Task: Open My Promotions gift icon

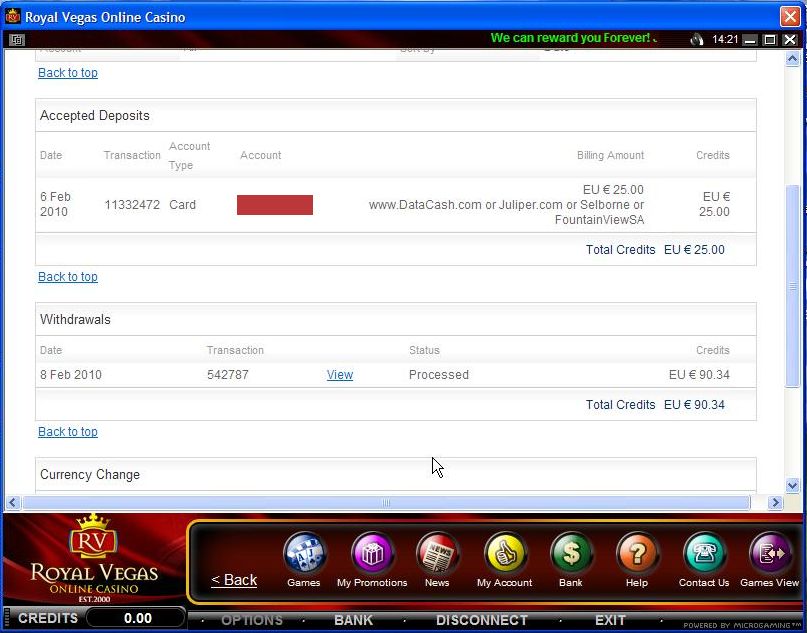Action: pos(372,554)
